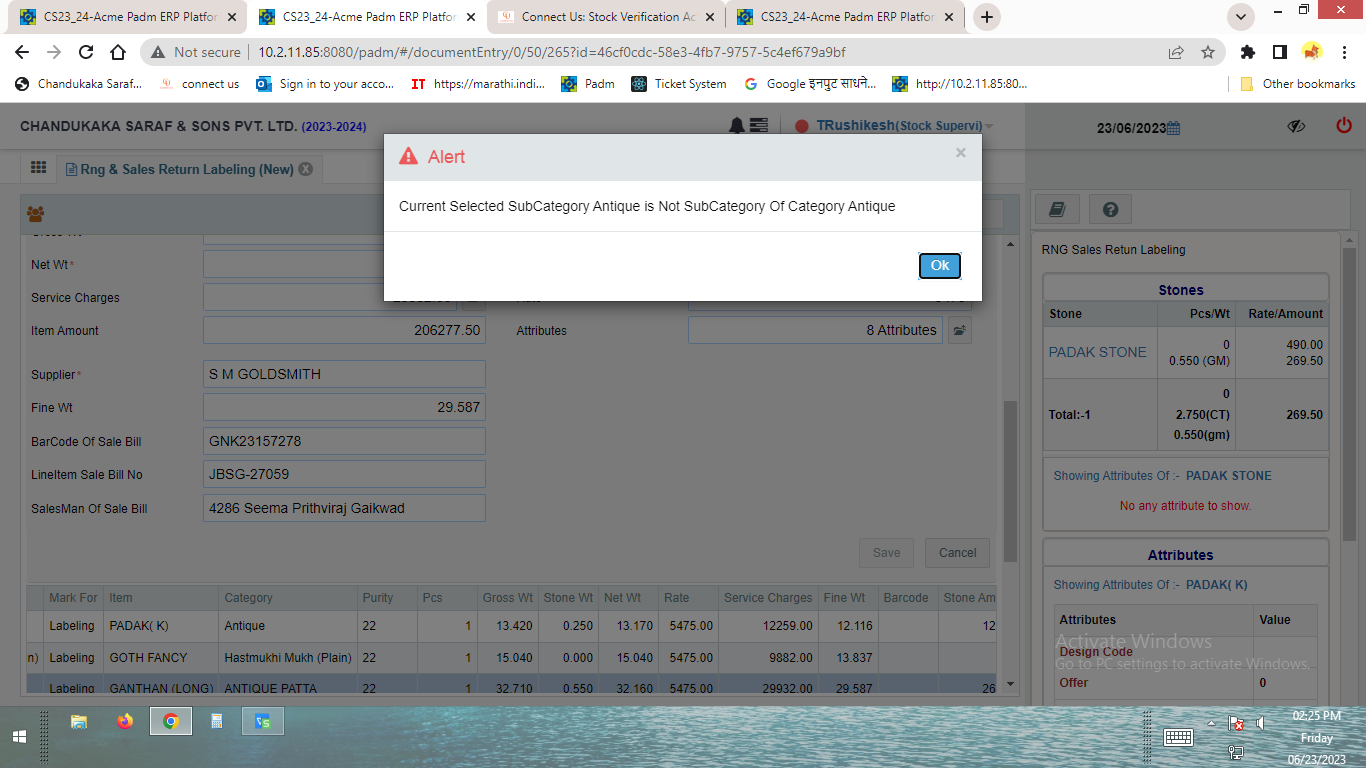Click the LineItem Sale Bill No field

pos(344,474)
